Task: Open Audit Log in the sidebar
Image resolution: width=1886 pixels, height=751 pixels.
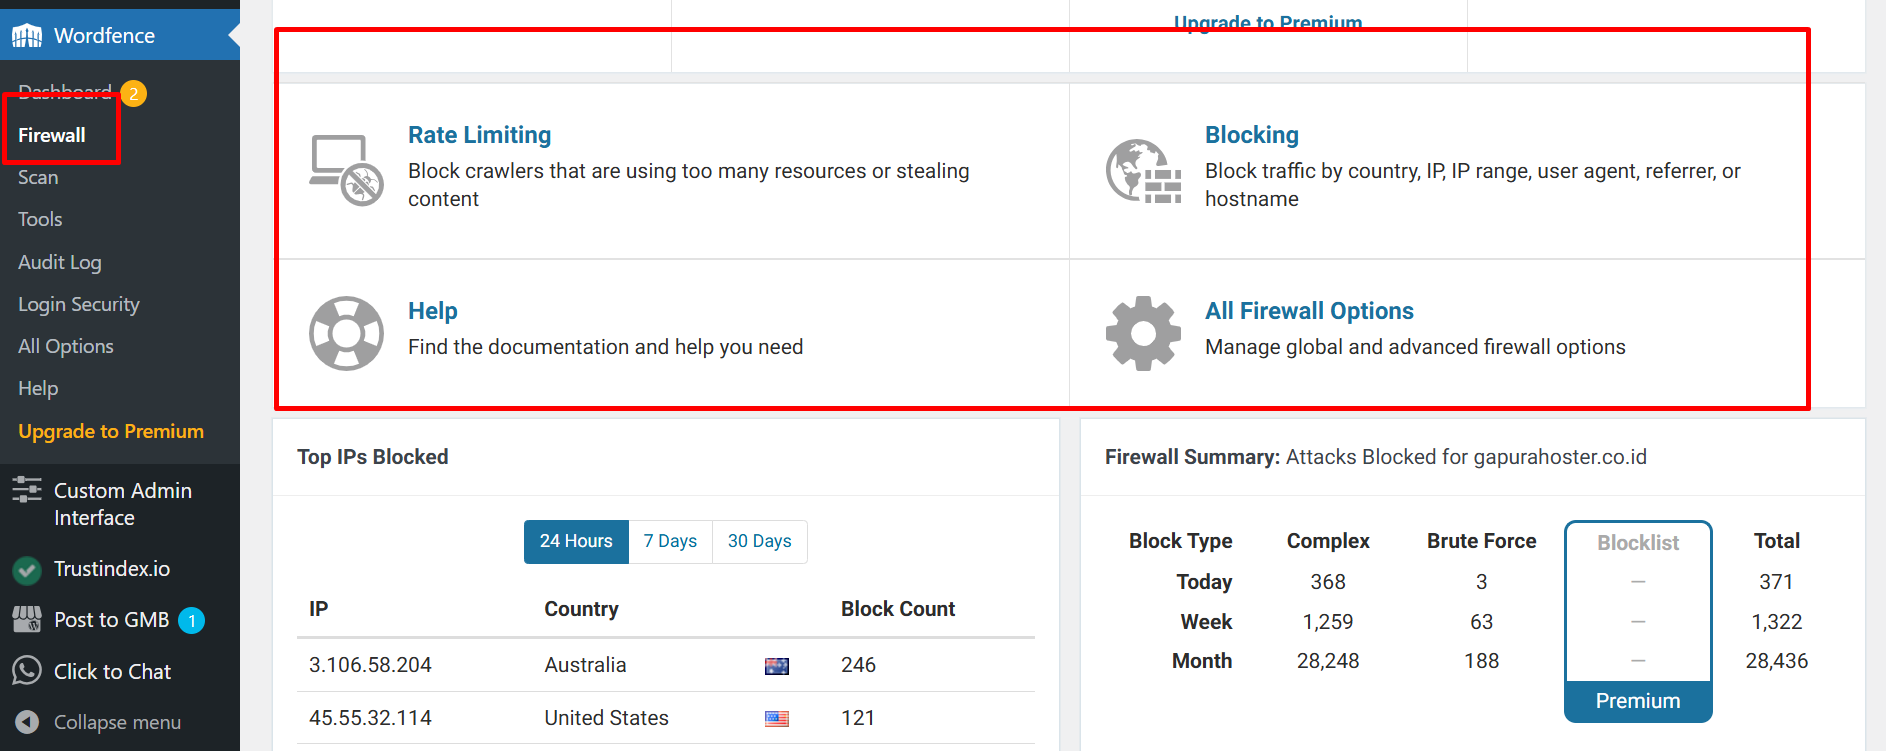Action: pyautogui.click(x=60, y=262)
